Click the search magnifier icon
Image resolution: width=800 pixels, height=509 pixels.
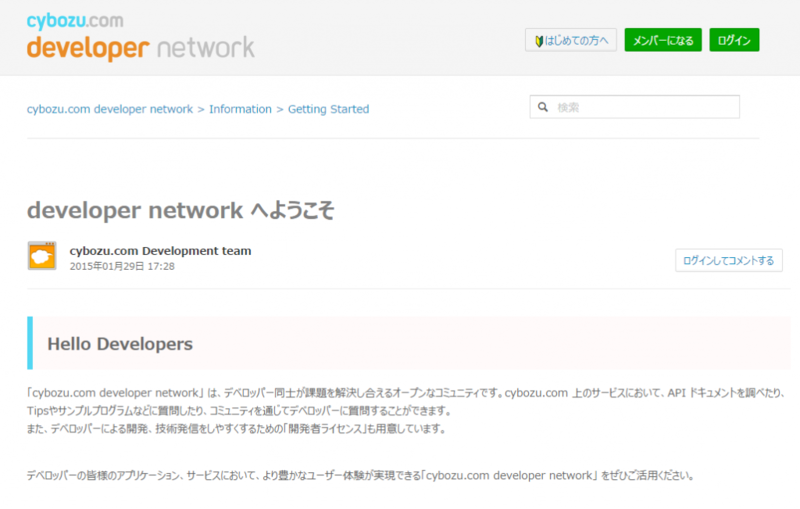click(543, 107)
